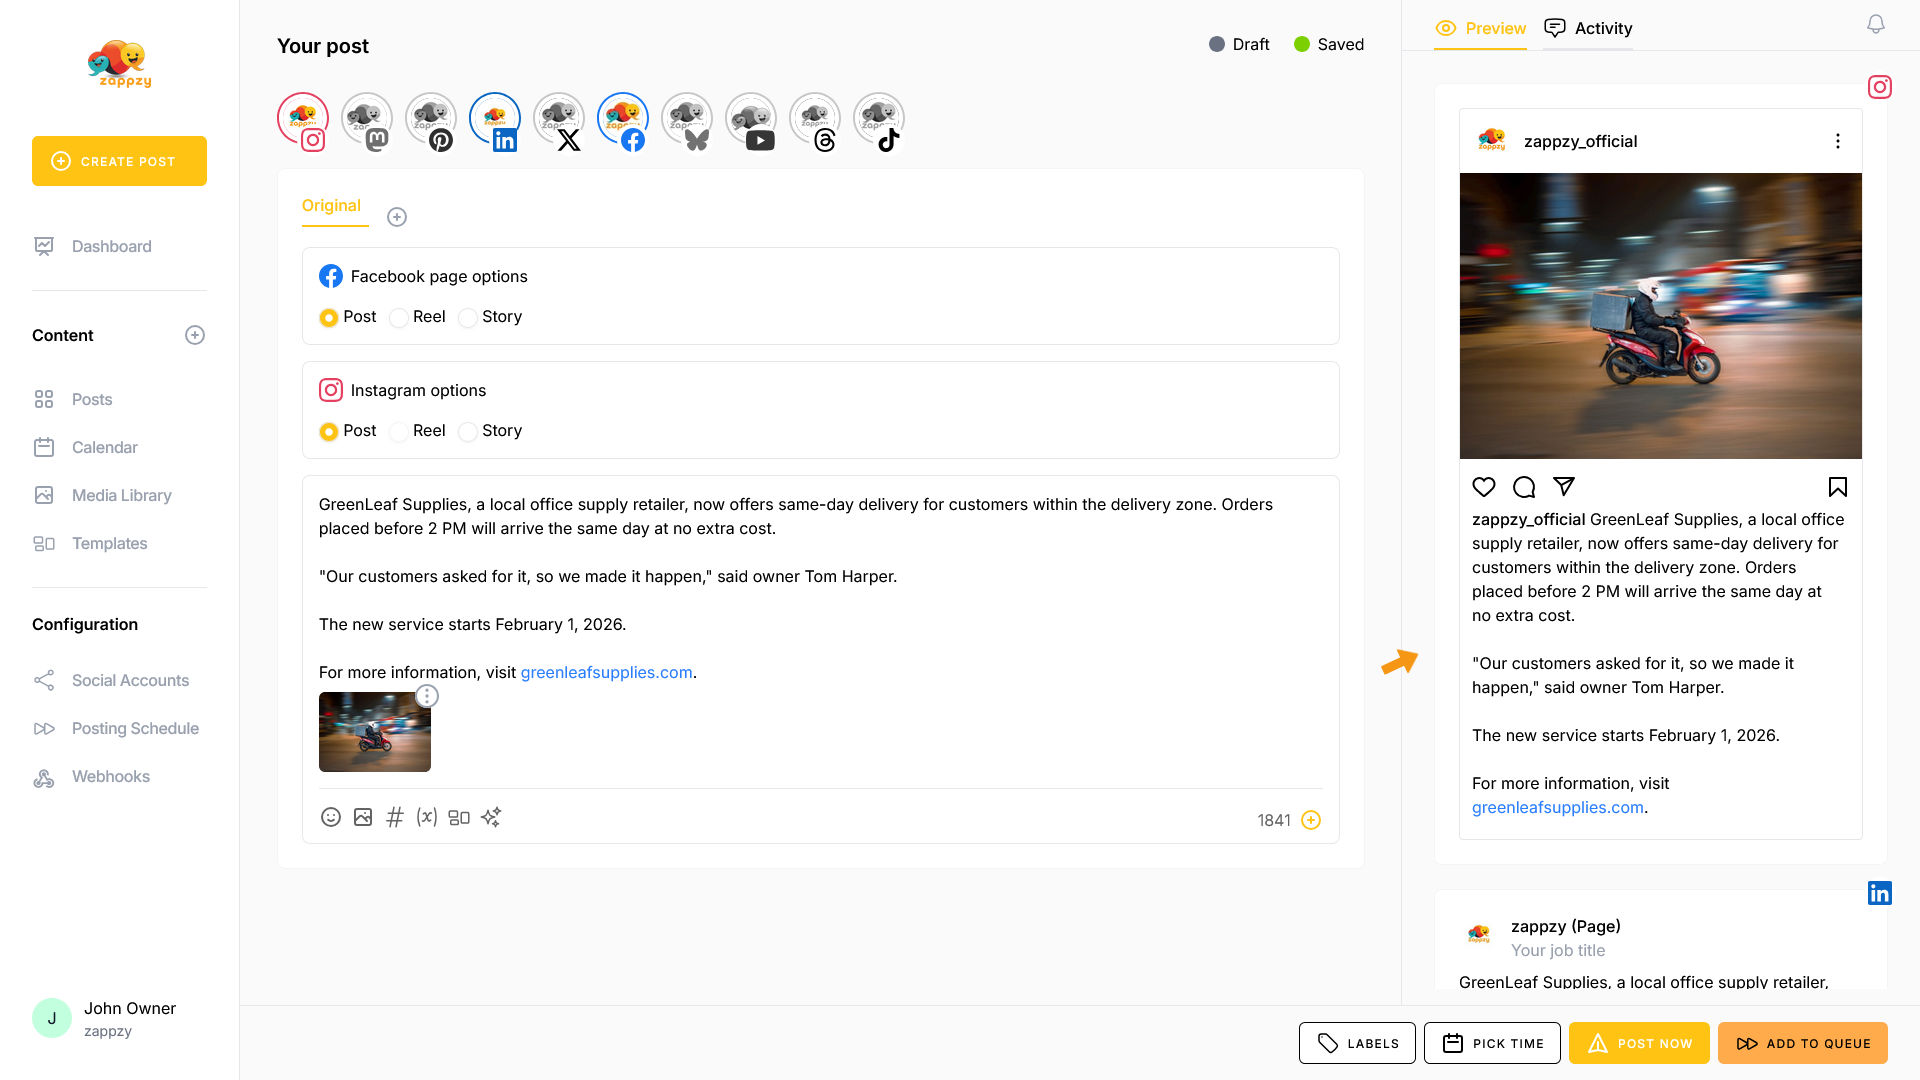The width and height of the screenshot is (1920, 1080).
Task: Open notifications bell icon
Action: coord(1876,24)
